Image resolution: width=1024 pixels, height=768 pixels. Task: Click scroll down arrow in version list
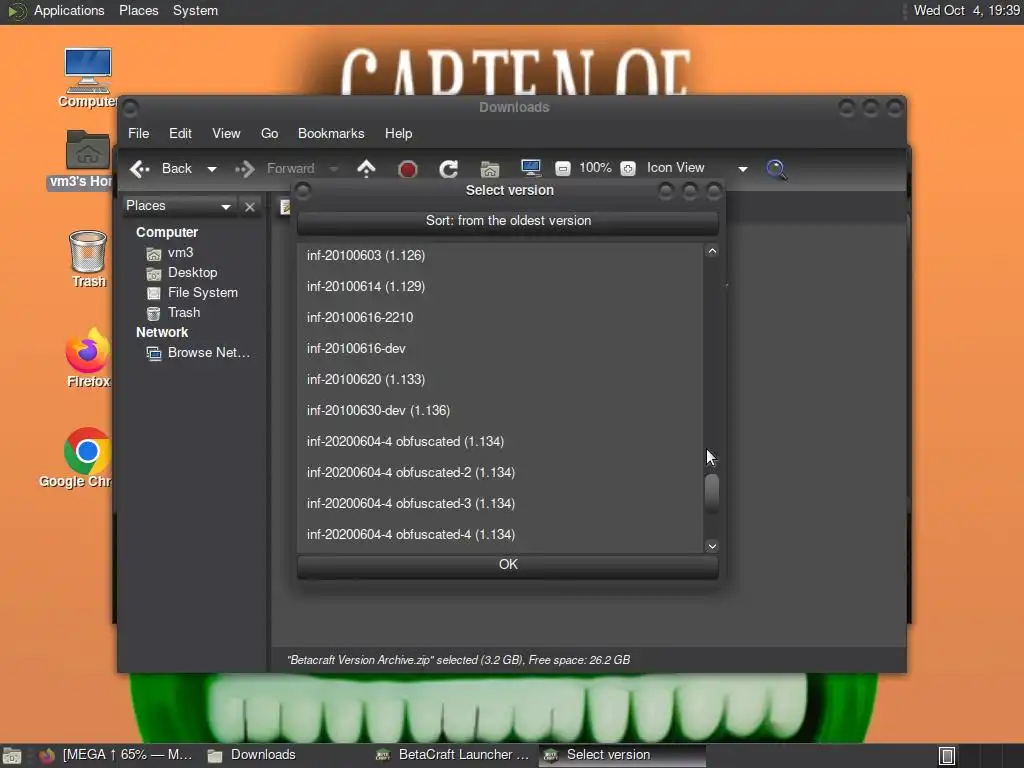tap(712, 546)
